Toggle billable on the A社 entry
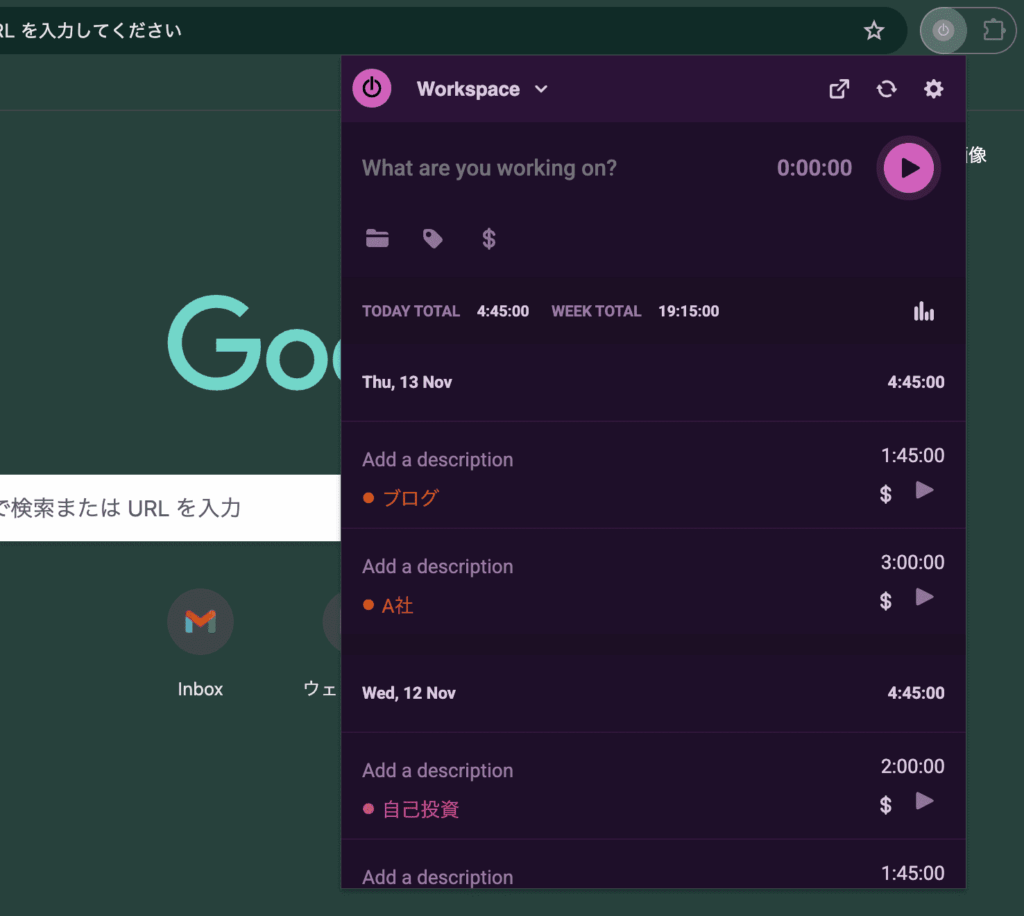1024x916 pixels. tap(885, 601)
